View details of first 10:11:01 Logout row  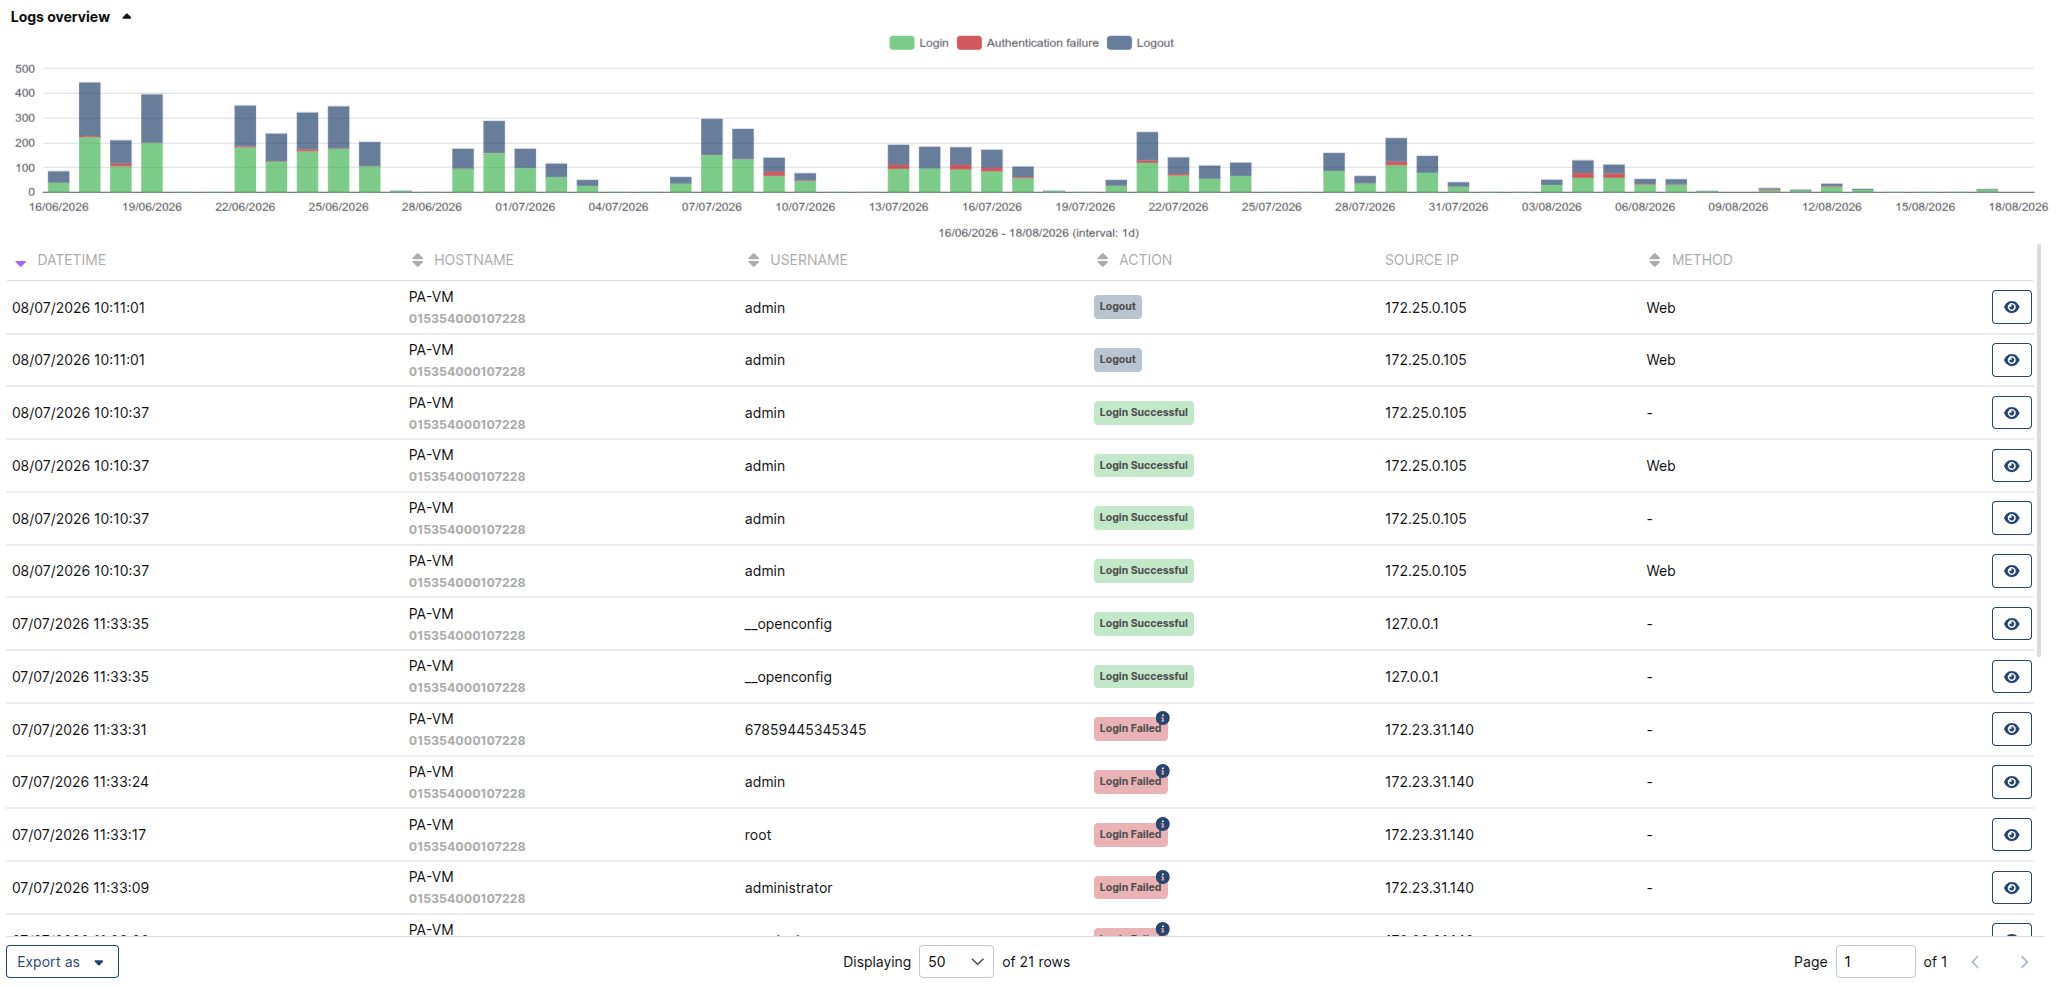point(2011,307)
